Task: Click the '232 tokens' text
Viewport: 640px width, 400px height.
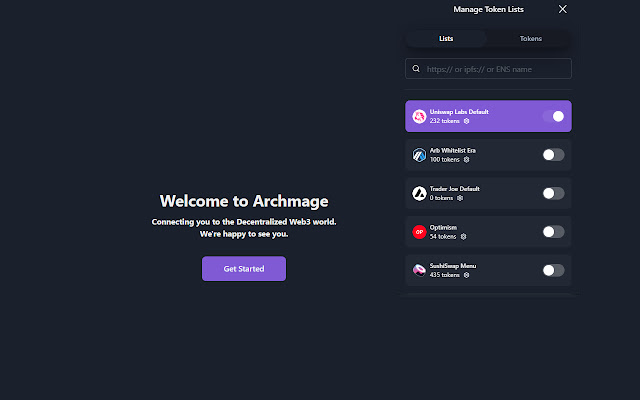Action: click(x=444, y=121)
